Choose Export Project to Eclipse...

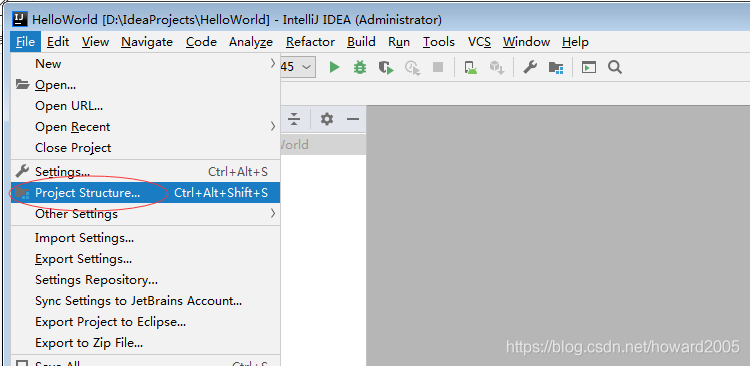pos(145,322)
